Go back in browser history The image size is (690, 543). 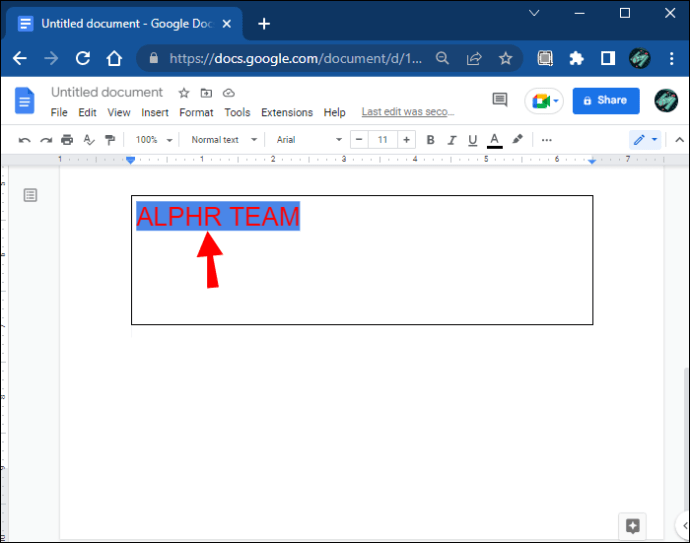pos(20,58)
